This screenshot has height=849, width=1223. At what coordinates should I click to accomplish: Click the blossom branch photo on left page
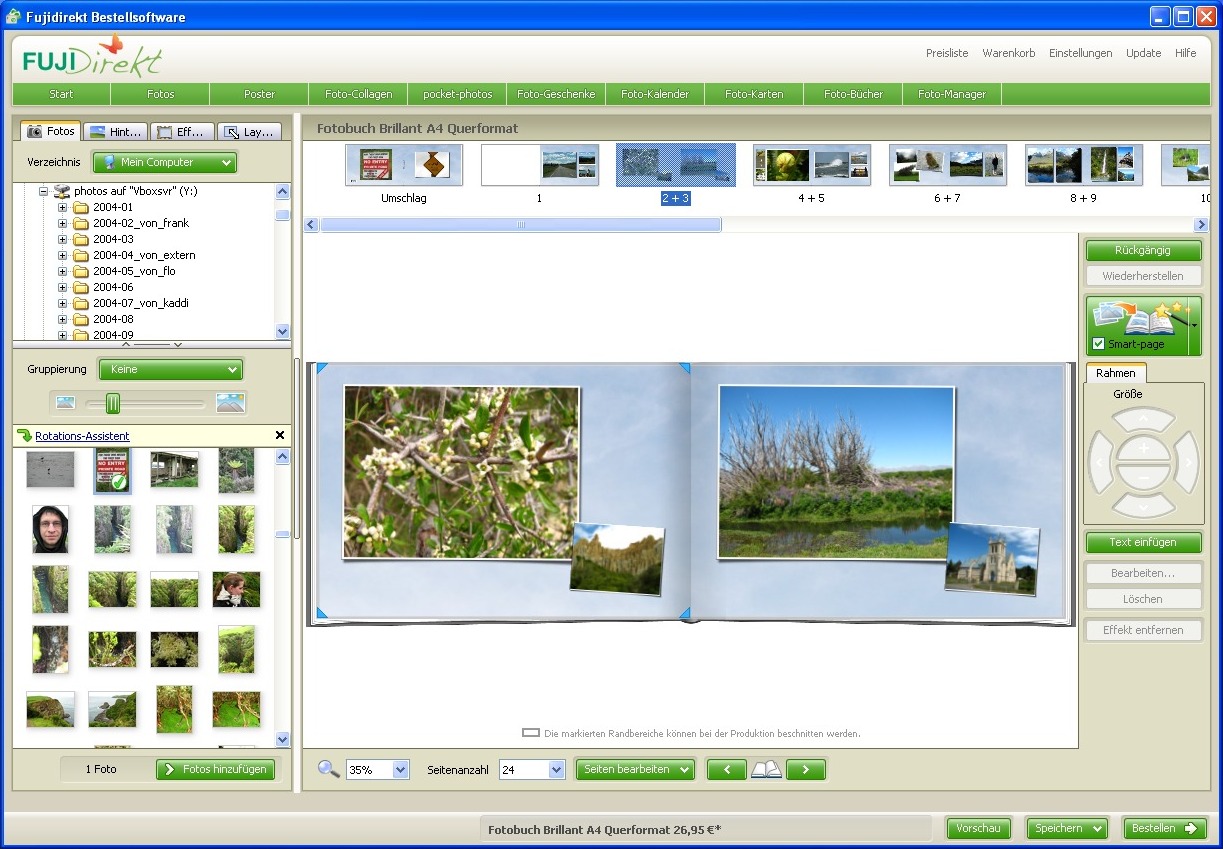click(x=460, y=470)
